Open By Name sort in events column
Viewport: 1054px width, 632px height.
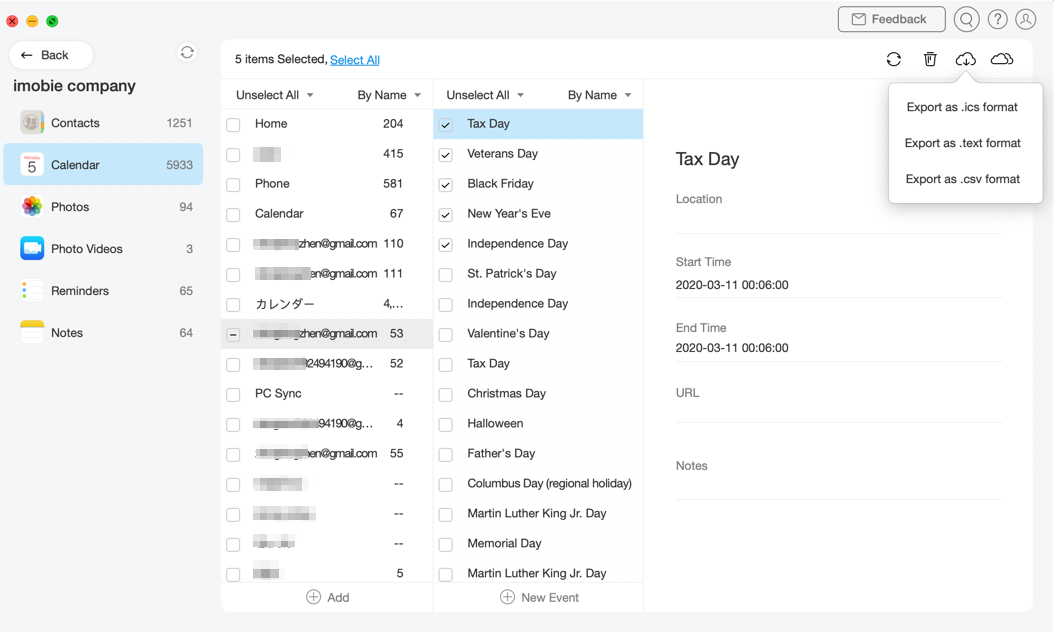599,95
